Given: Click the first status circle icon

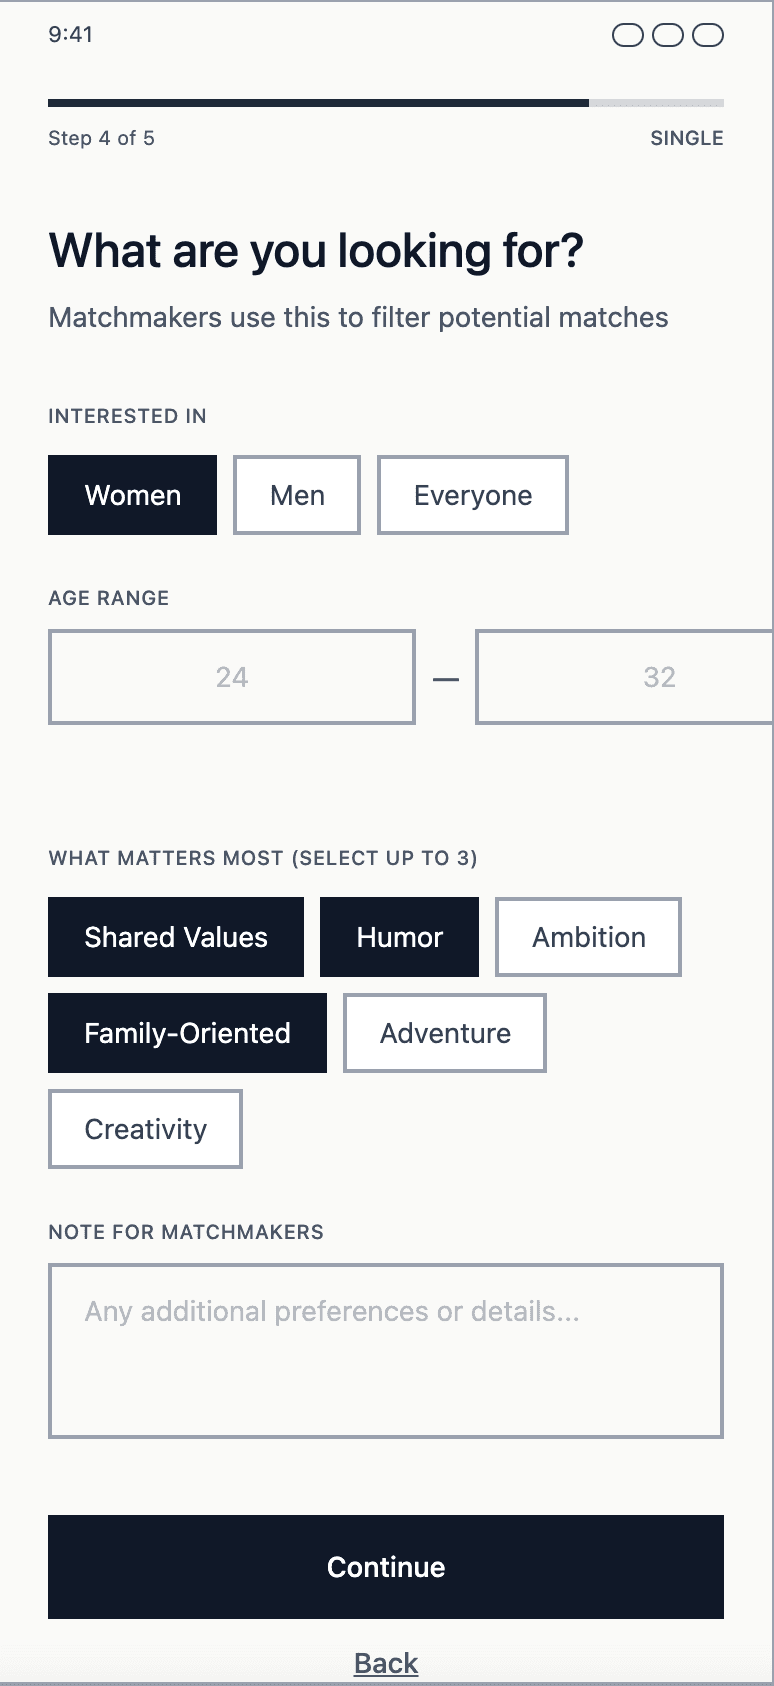Looking at the screenshot, I should tap(628, 35).
